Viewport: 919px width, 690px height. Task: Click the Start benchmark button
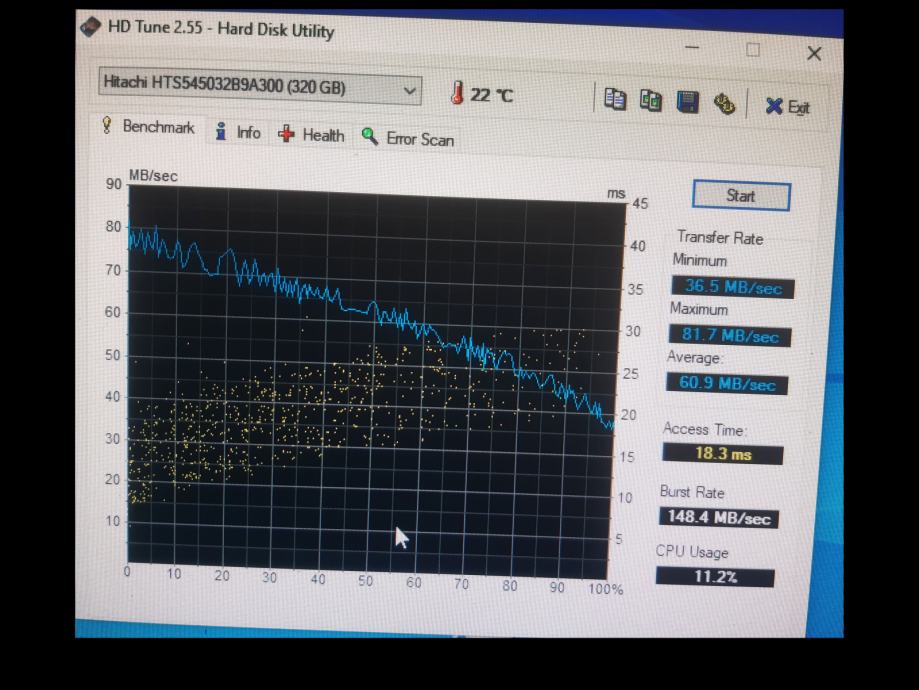(x=741, y=196)
